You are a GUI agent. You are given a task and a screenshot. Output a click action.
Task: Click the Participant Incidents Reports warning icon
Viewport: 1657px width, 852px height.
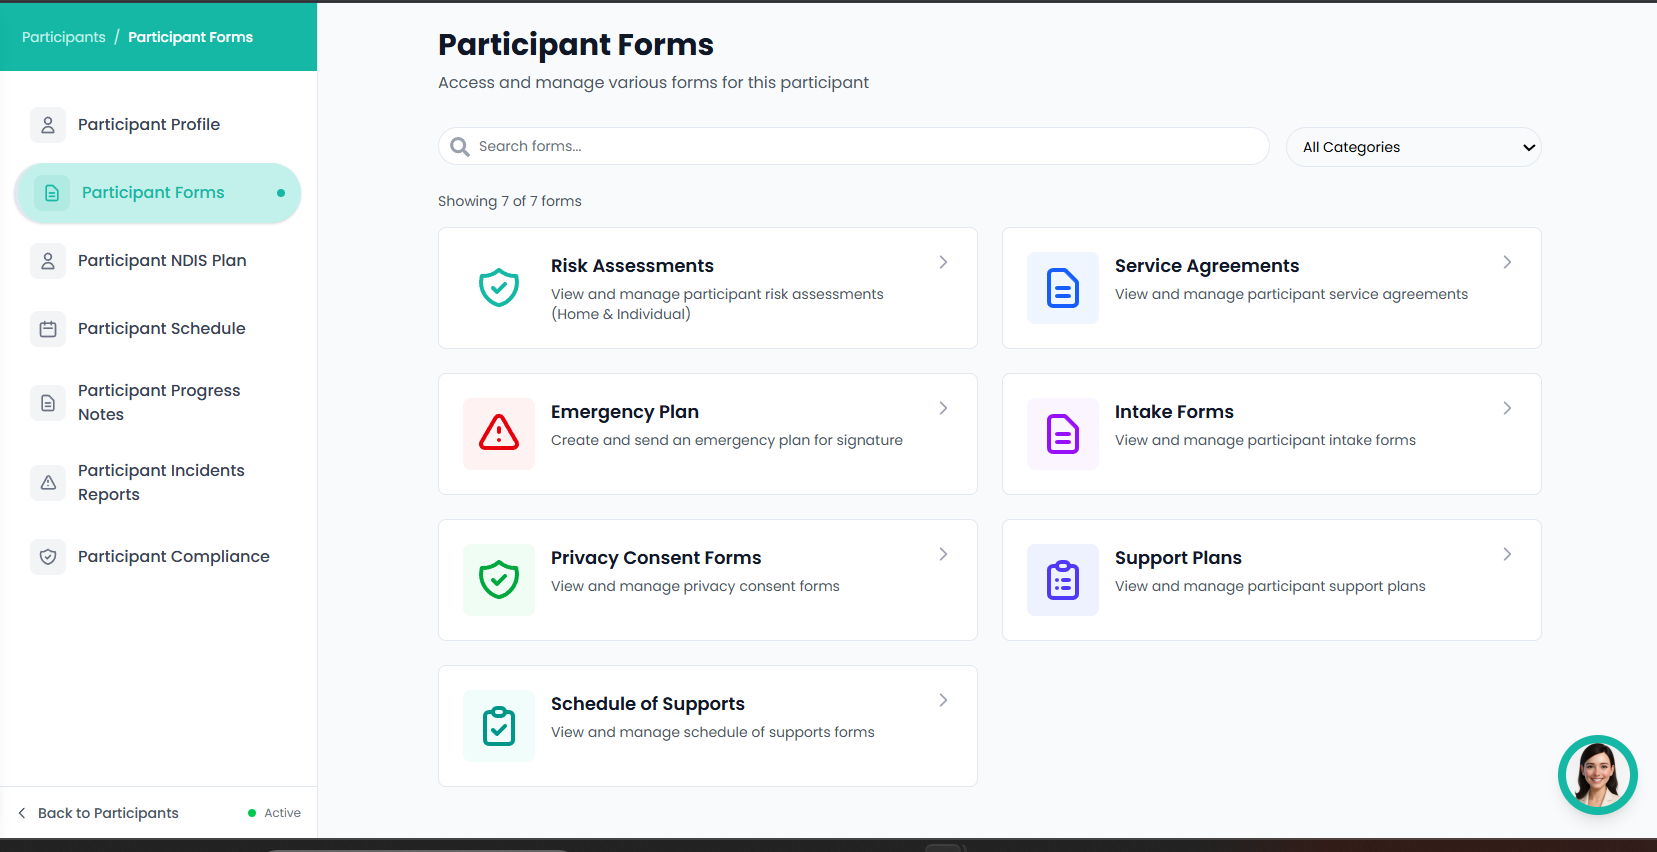[47, 482]
